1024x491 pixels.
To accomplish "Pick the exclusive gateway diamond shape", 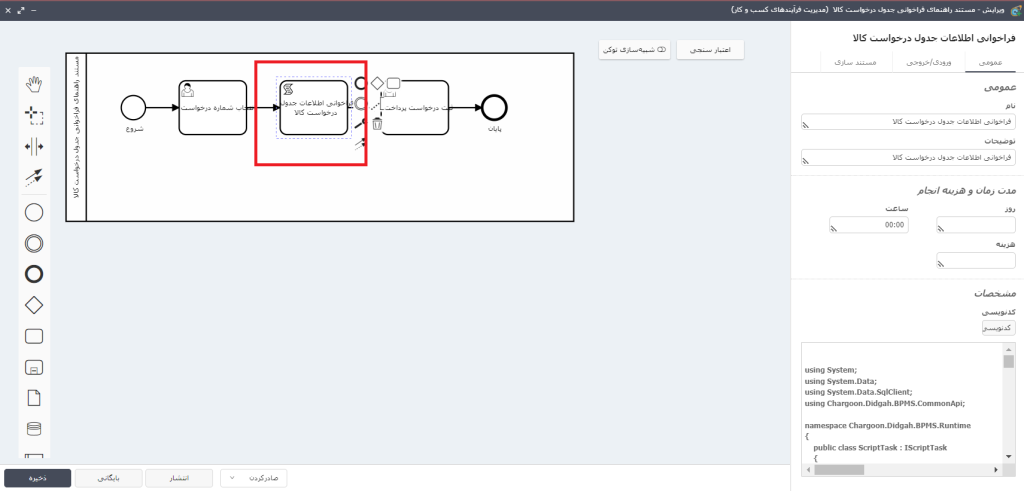I will pos(33,305).
